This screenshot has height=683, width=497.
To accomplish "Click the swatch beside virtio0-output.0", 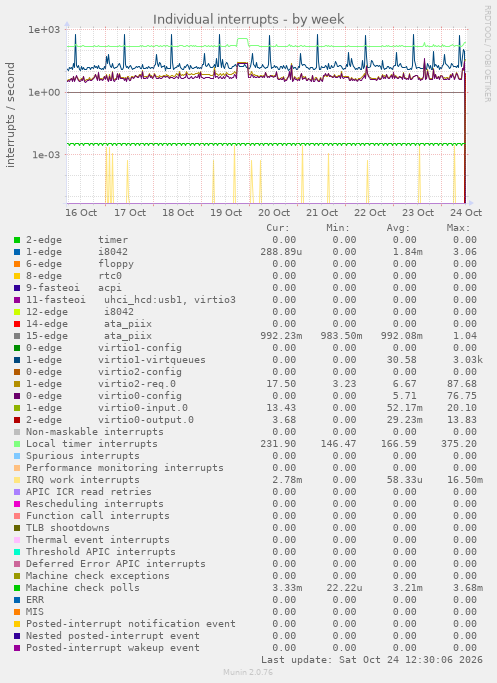I will click(x=17, y=420).
